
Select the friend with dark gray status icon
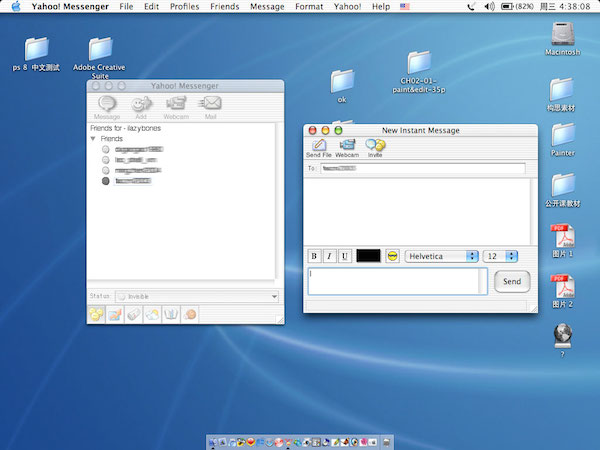127,181
